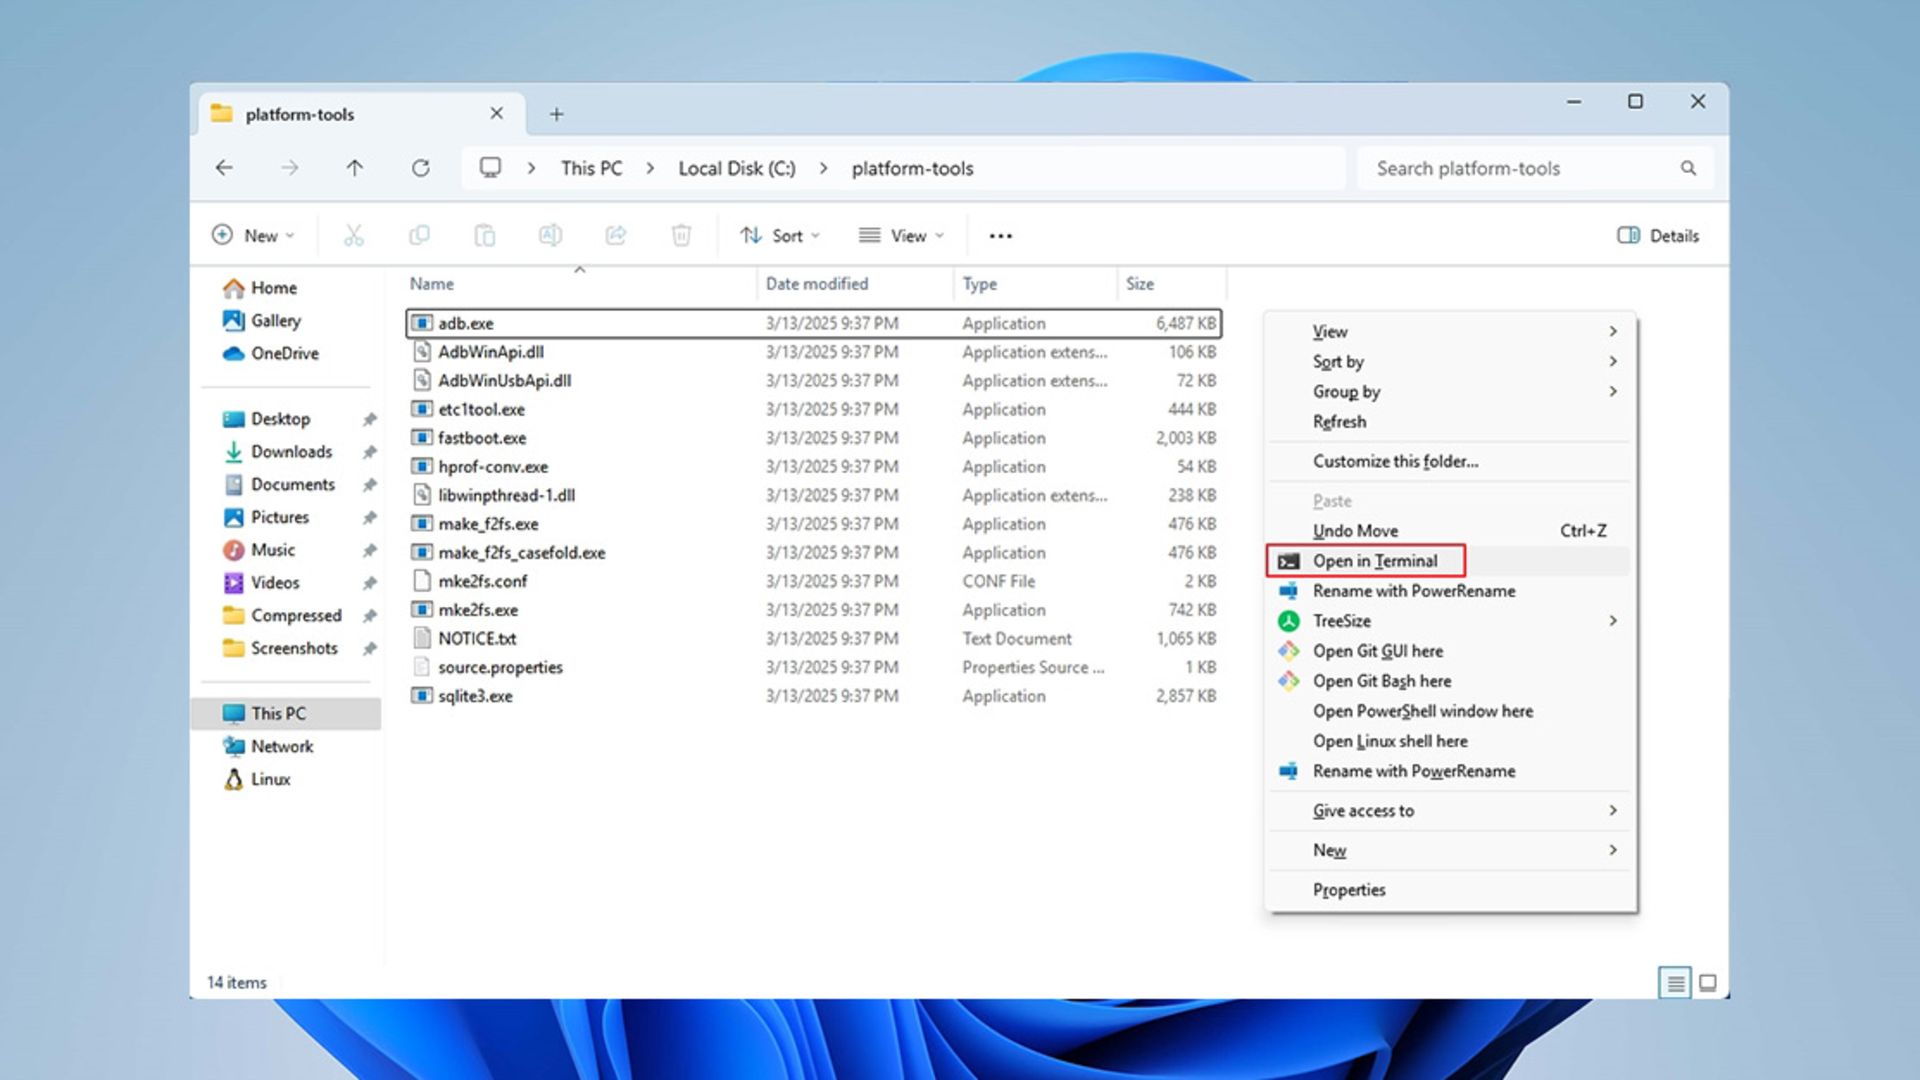
Task: Expand the Give access to submenu
Action: (x=1613, y=810)
